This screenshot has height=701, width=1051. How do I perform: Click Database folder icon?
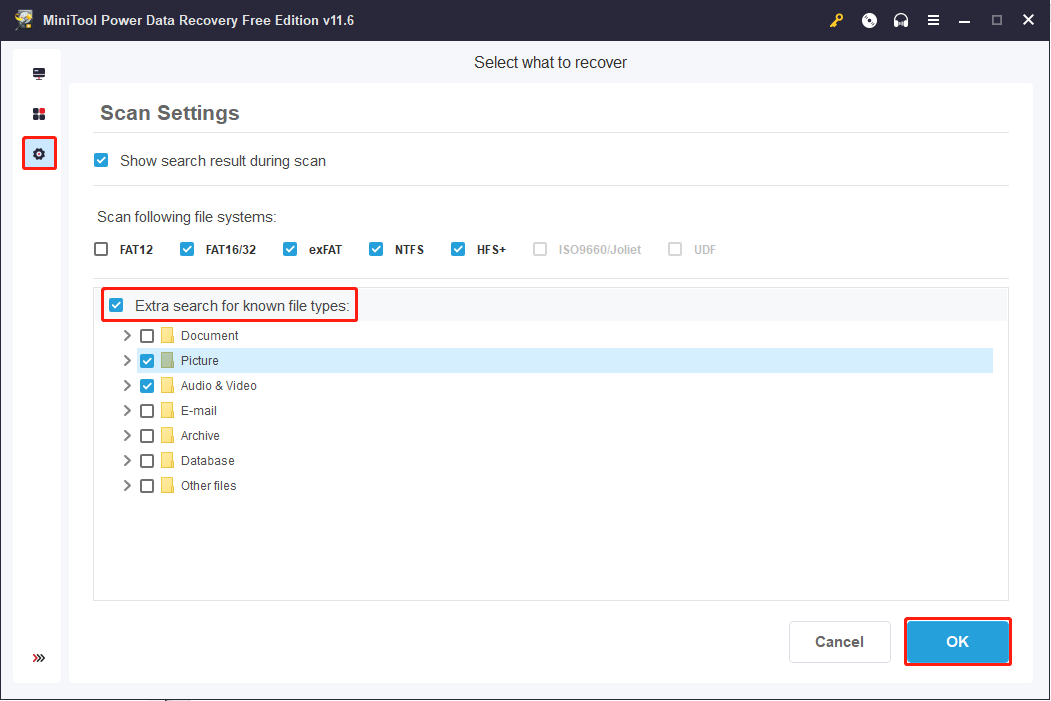[168, 460]
